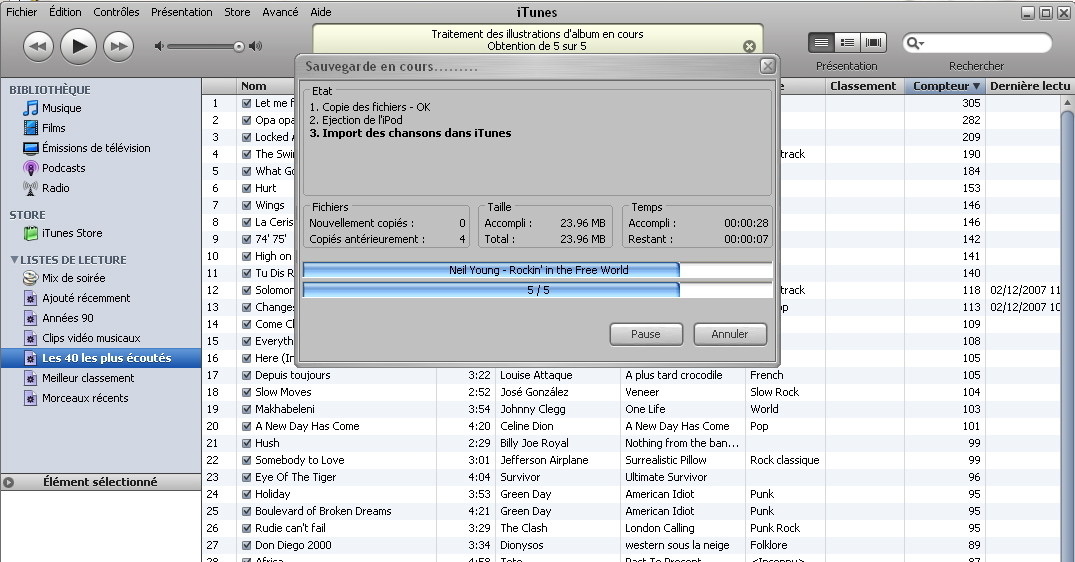The width and height of the screenshot is (1075, 562).
Task: Sort by the Classement column header
Action: point(864,86)
